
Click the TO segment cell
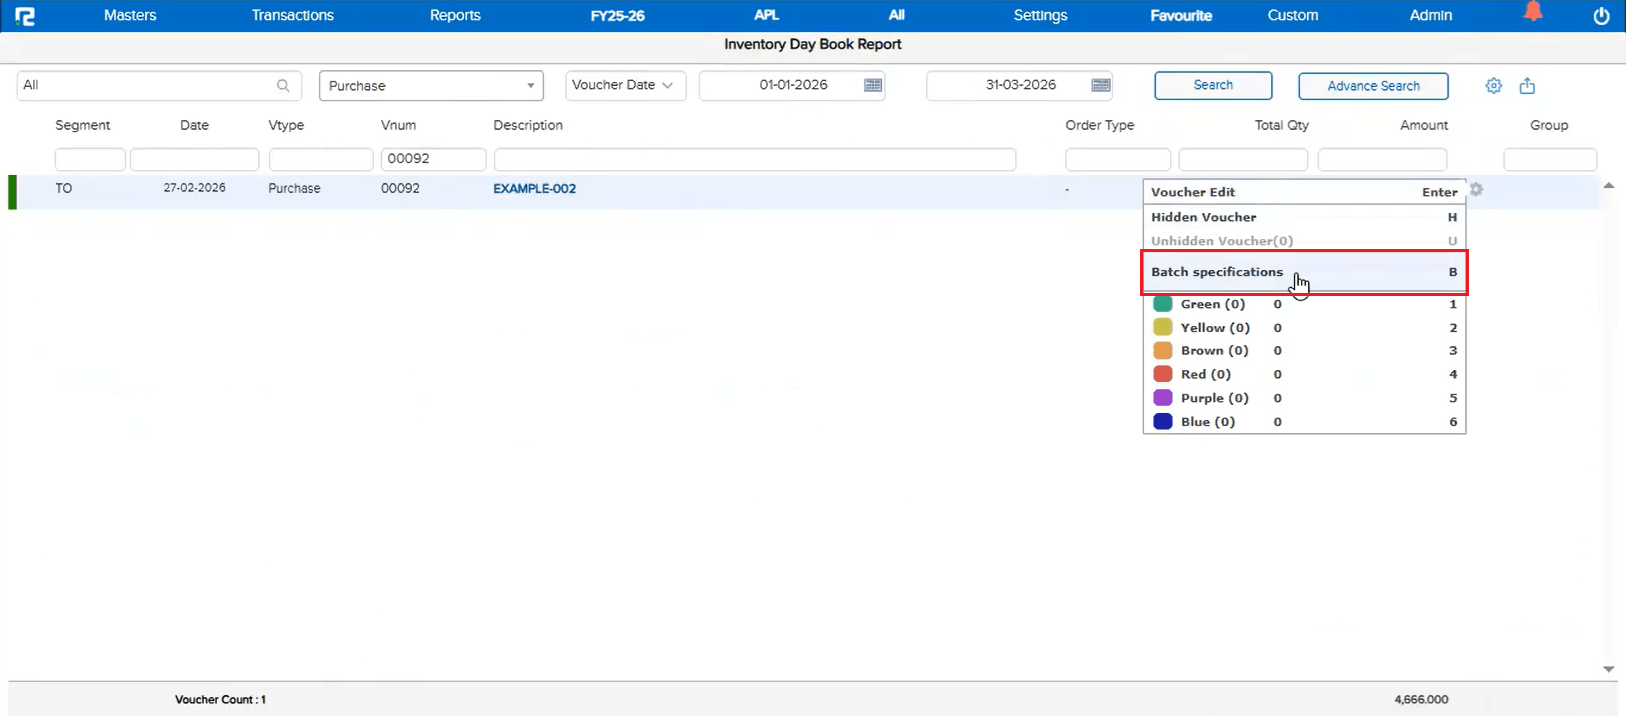pos(64,189)
